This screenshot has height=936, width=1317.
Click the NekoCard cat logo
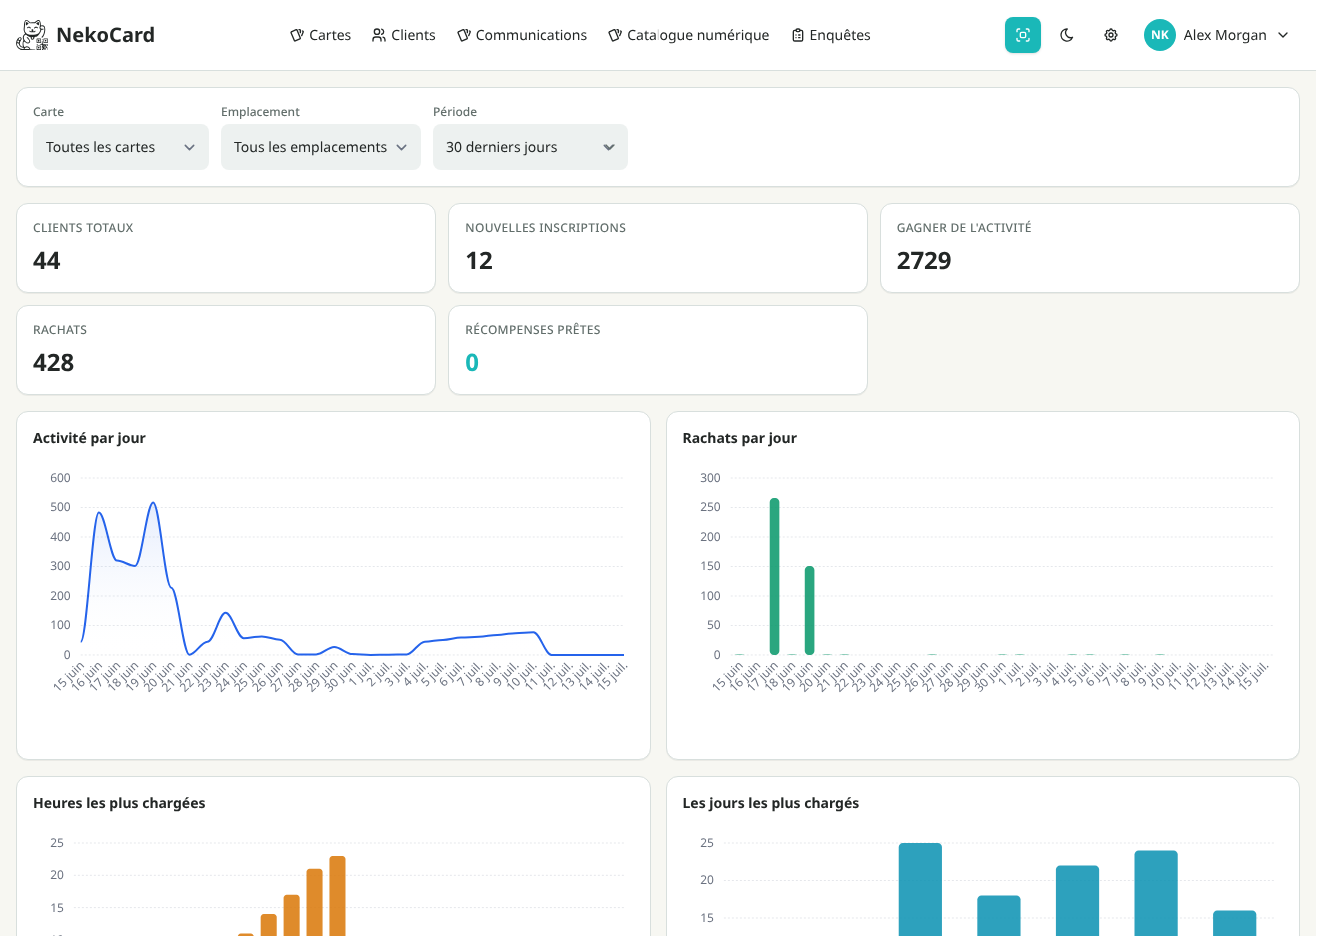coord(32,35)
